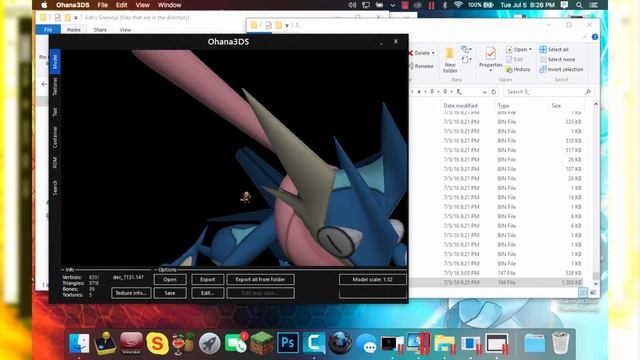This screenshot has height=360, width=640.
Task: Open Launchpad rocket icon in Dock
Action: 209,343
